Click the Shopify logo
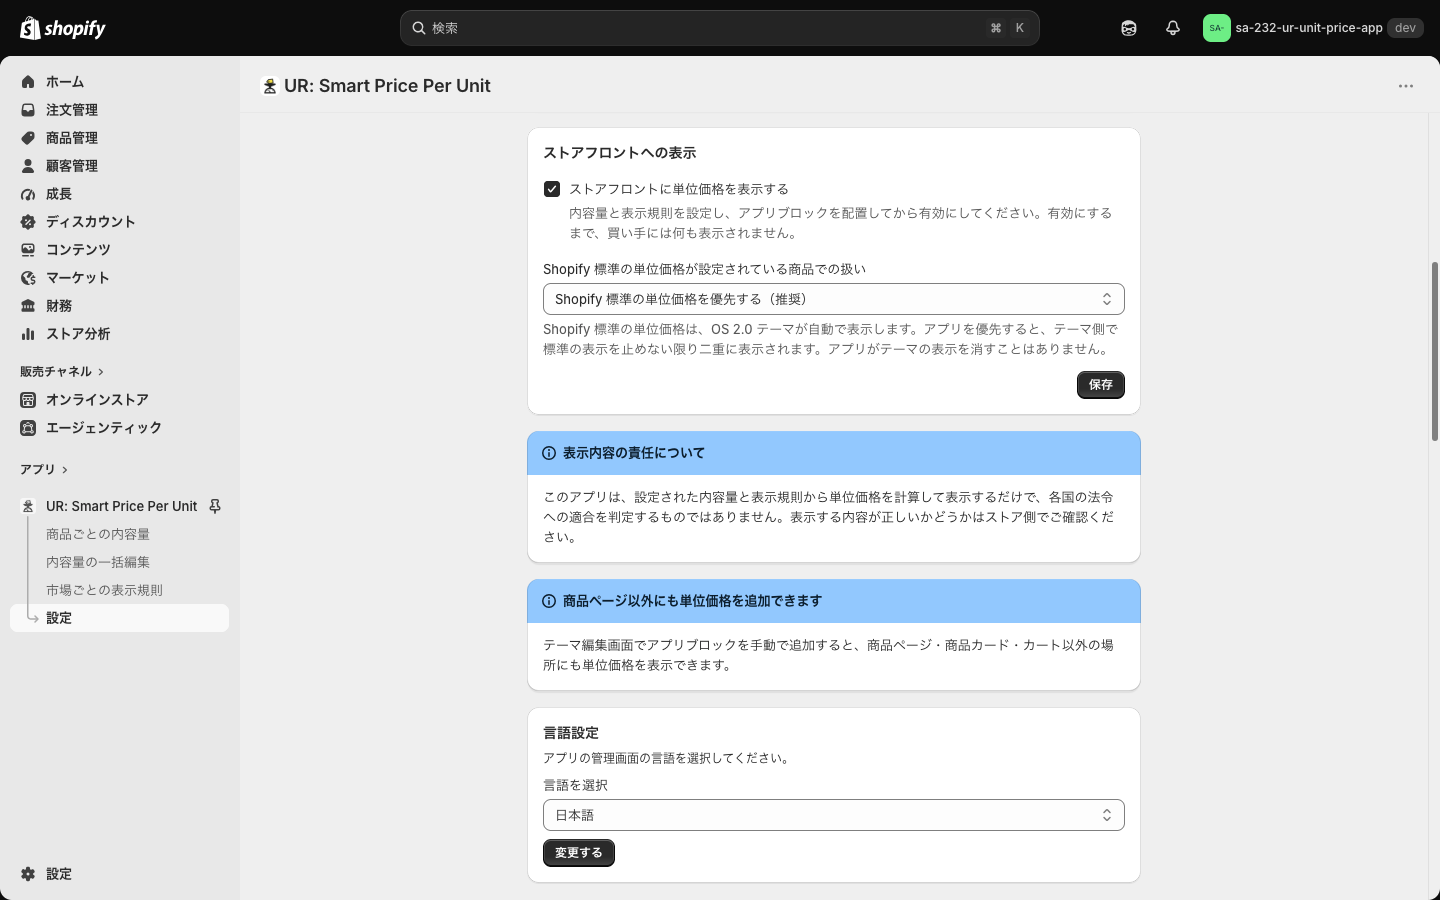 coord(63,28)
